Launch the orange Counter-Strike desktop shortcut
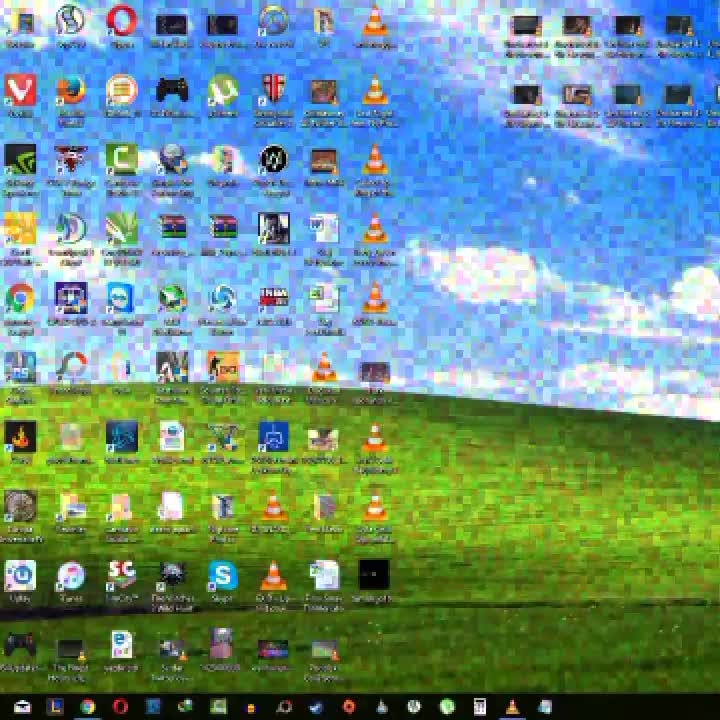This screenshot has width=720, height=720. (x=223, y=366)
